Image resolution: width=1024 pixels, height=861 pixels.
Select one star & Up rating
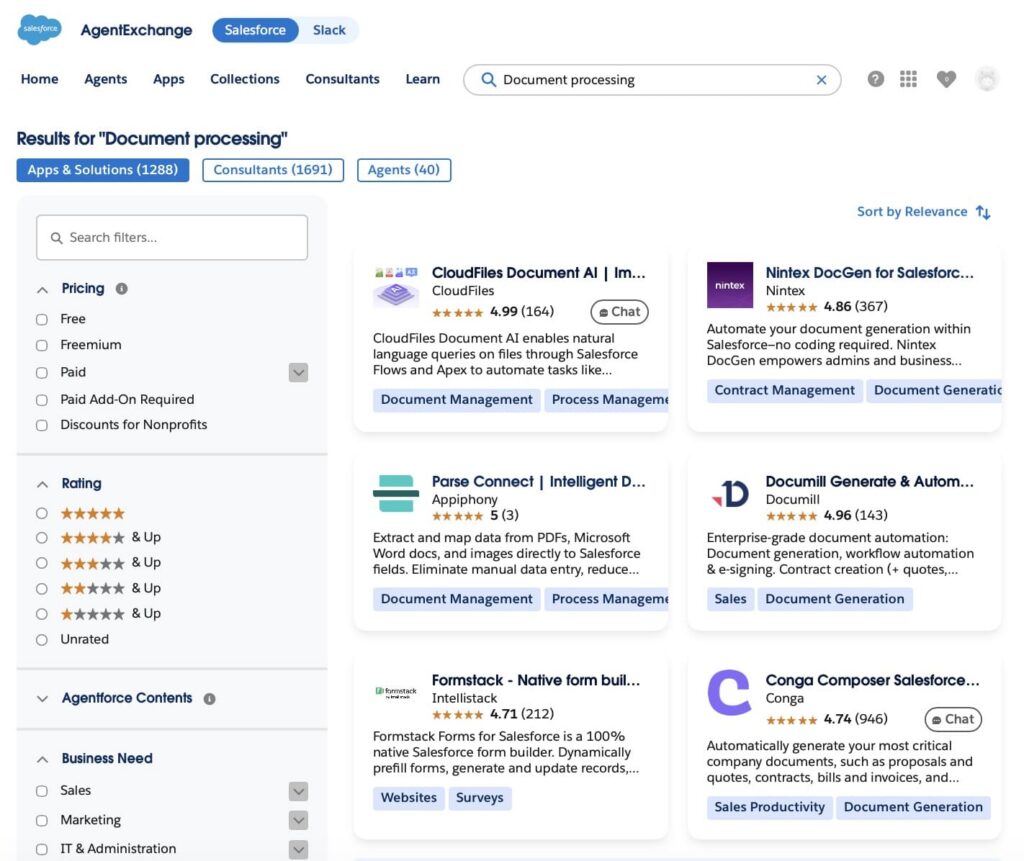coord(42,615)
